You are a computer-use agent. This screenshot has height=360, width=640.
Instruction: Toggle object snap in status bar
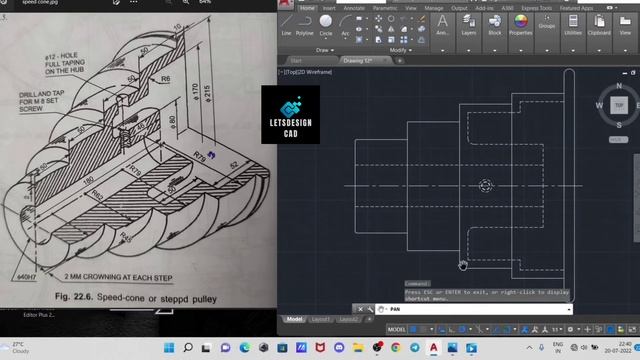point(506,329)
